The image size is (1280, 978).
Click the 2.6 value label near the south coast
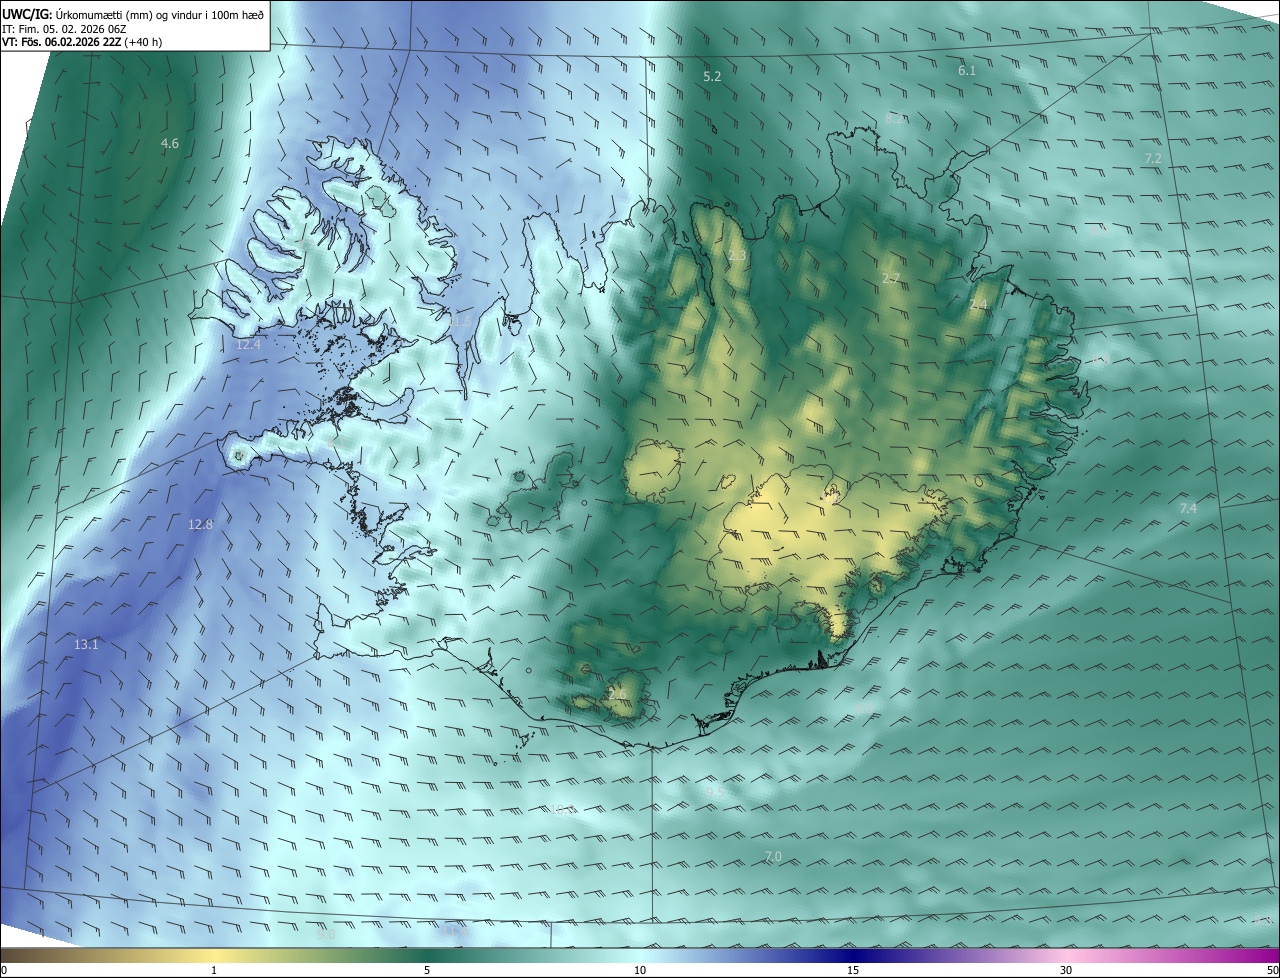(x=617, y=694)
